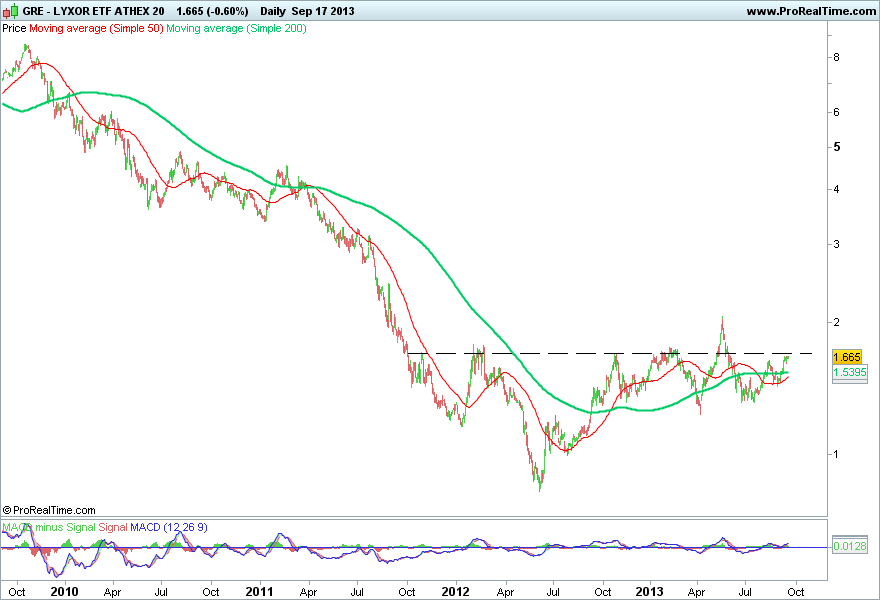880x600 pixels.
Task: Click price axis label 4
Action: [836, 189]
